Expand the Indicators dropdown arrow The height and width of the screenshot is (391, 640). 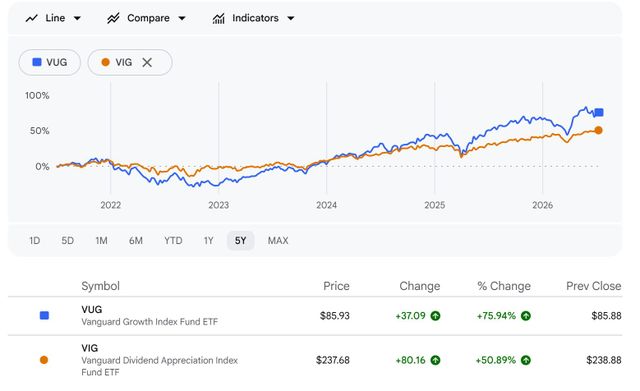point(291,18)
